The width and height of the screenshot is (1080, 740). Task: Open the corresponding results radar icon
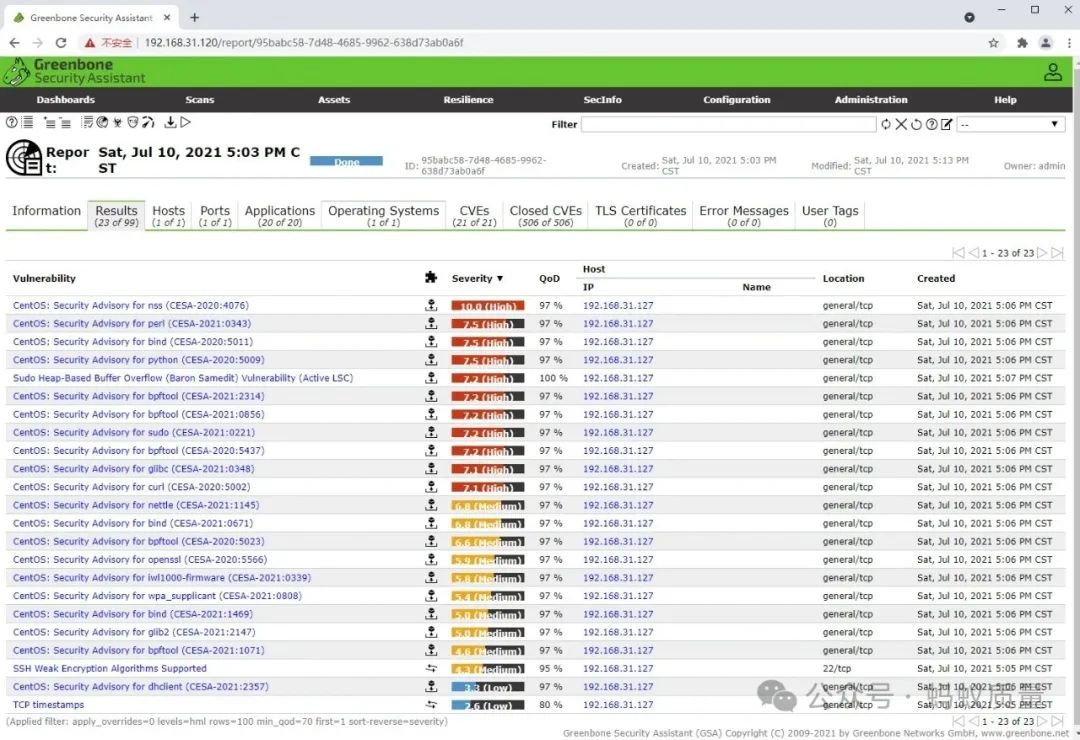(102, 122)
